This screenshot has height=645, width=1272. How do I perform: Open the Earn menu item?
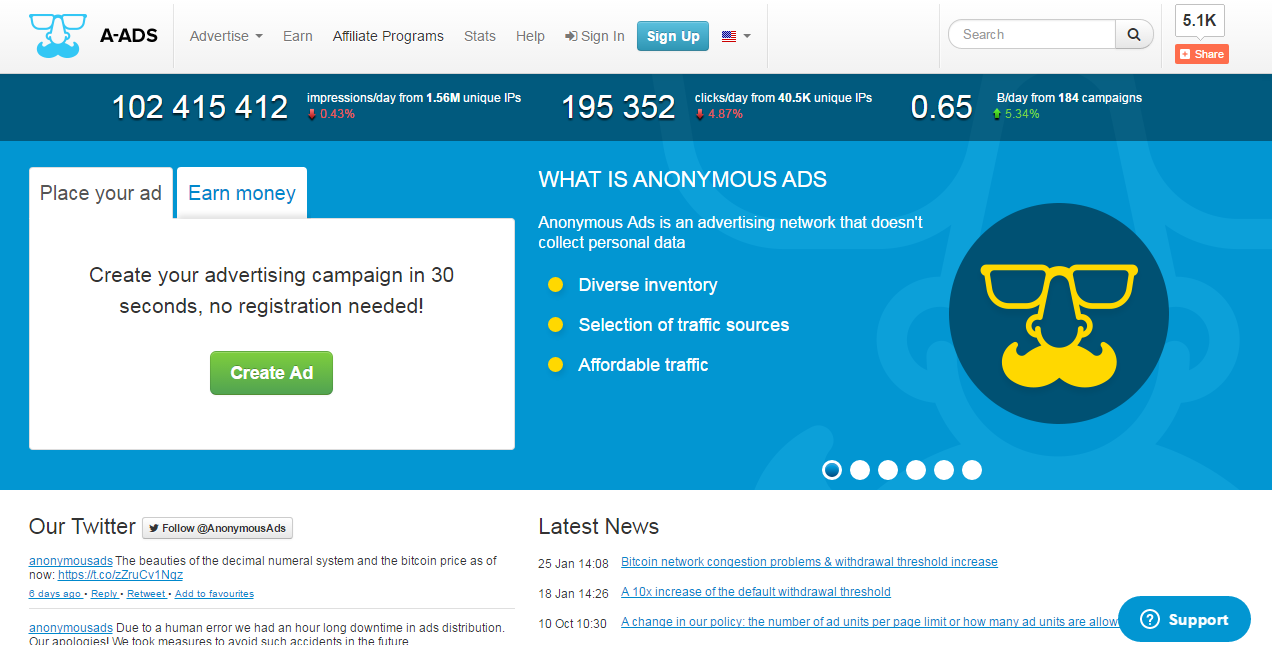click(298, 36)
